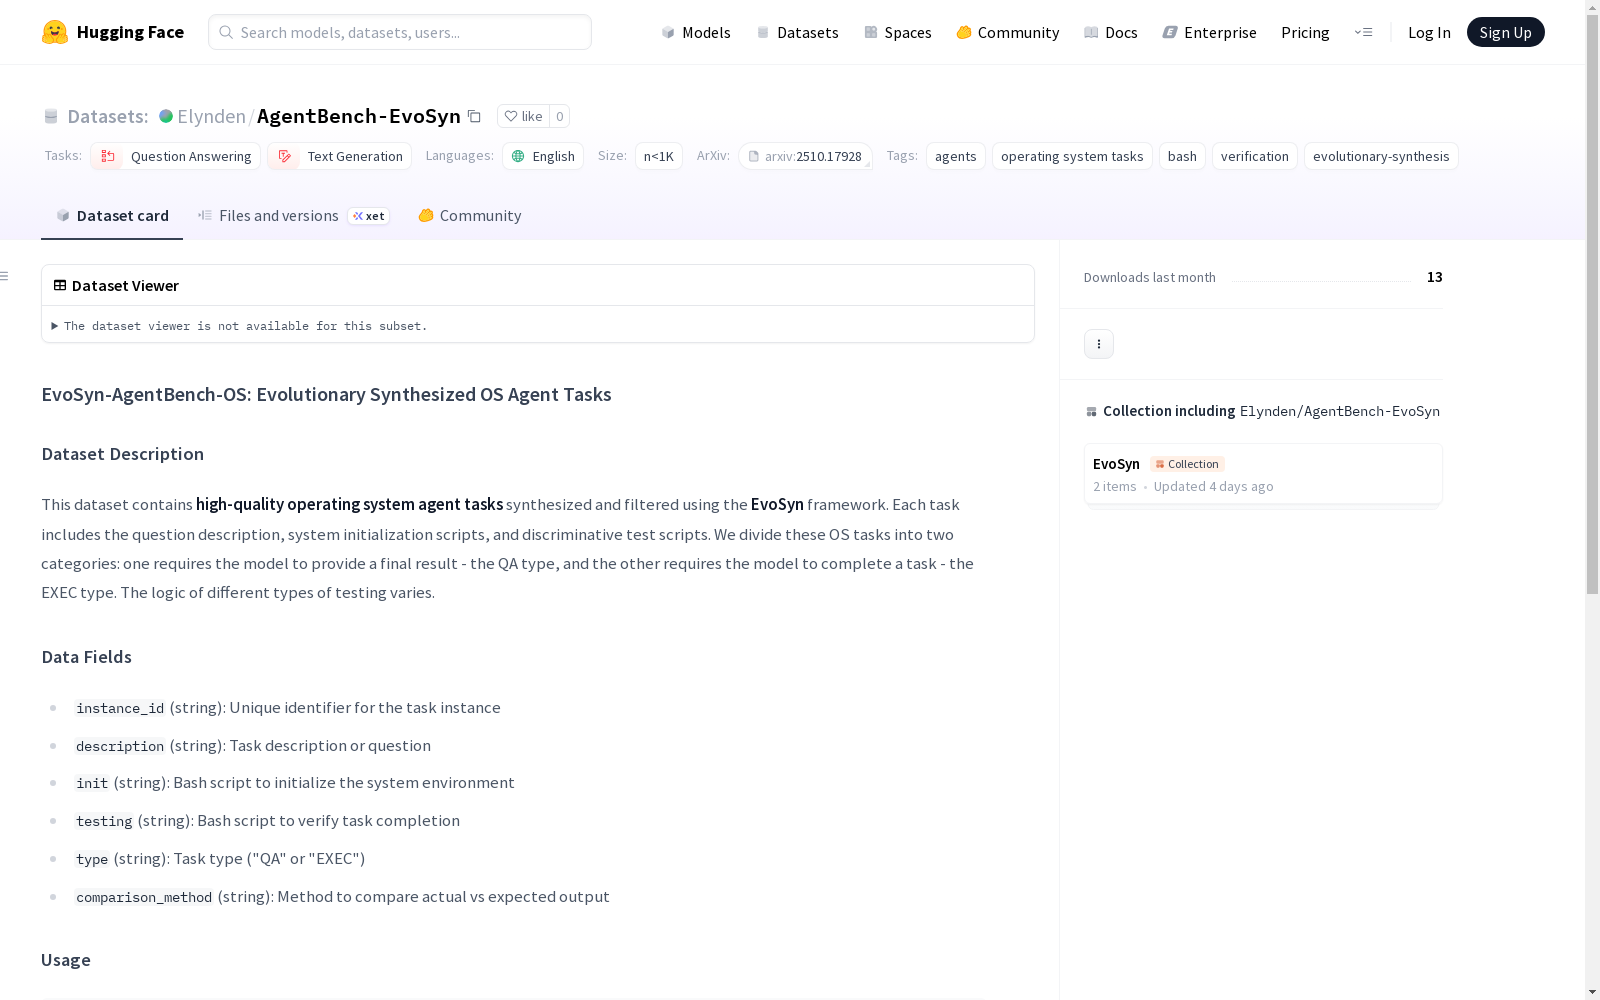This screenshot has height=1000, width=1600.
Task: Switch to Files and versions tab
Action: pyautogui.click(x=293, y=216)
